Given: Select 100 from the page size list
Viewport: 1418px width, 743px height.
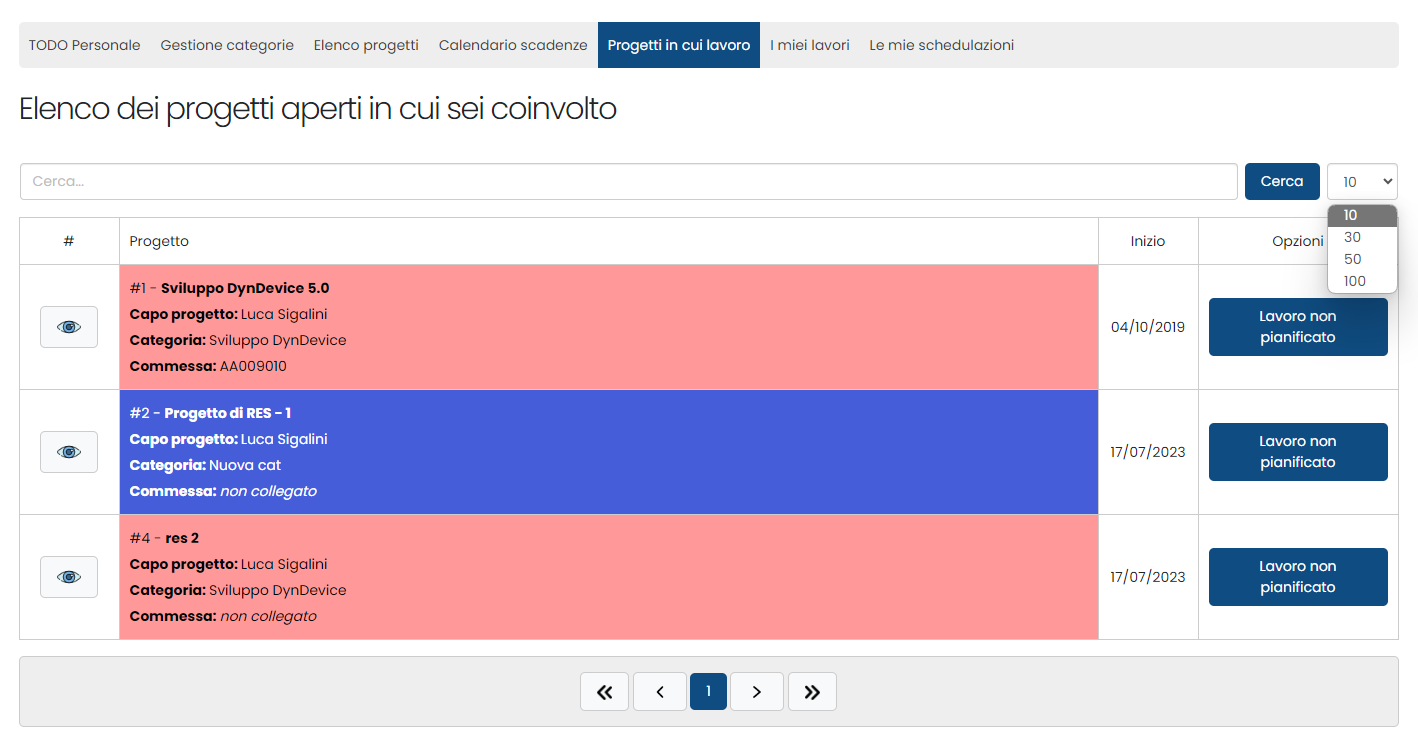Looking at the screenshot, I should tap(1354, 281).
